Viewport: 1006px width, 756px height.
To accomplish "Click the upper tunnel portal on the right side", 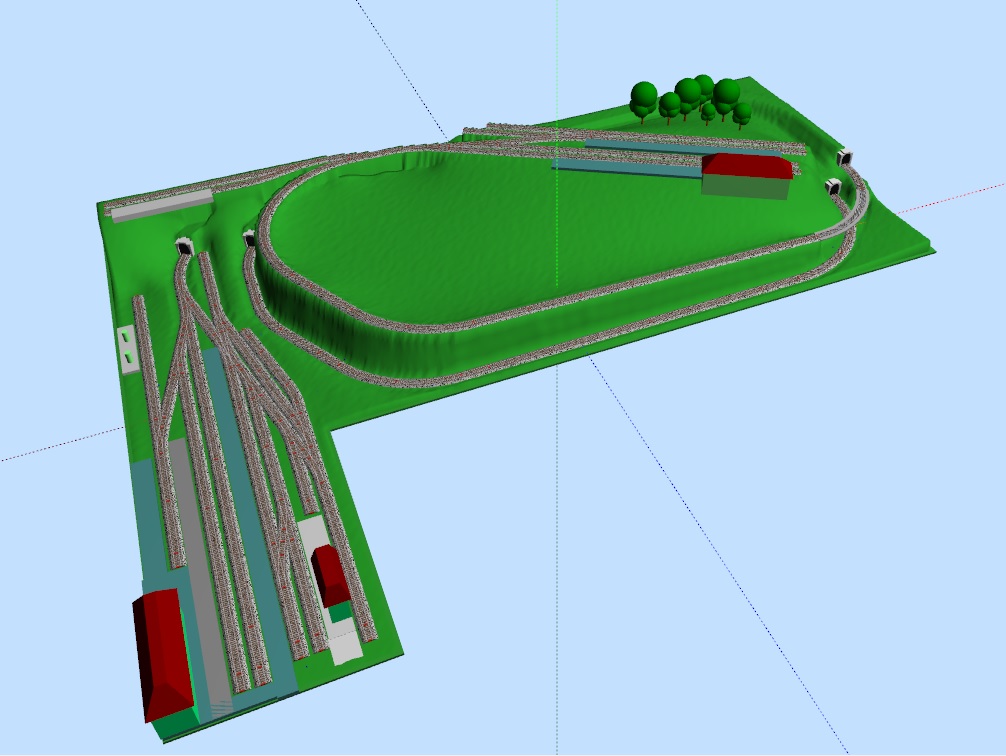I will pyautogui.click(x=847, y=156).
